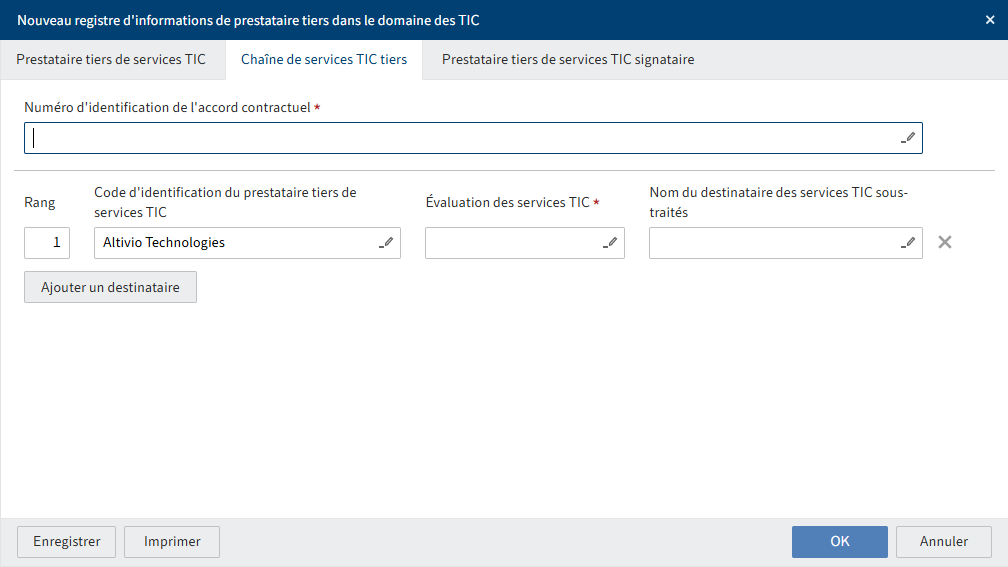Click the Altivio Technologies identification code field
Image resolution: width=1008 pixels, height=567 pixels.
[x=248, y=243]
